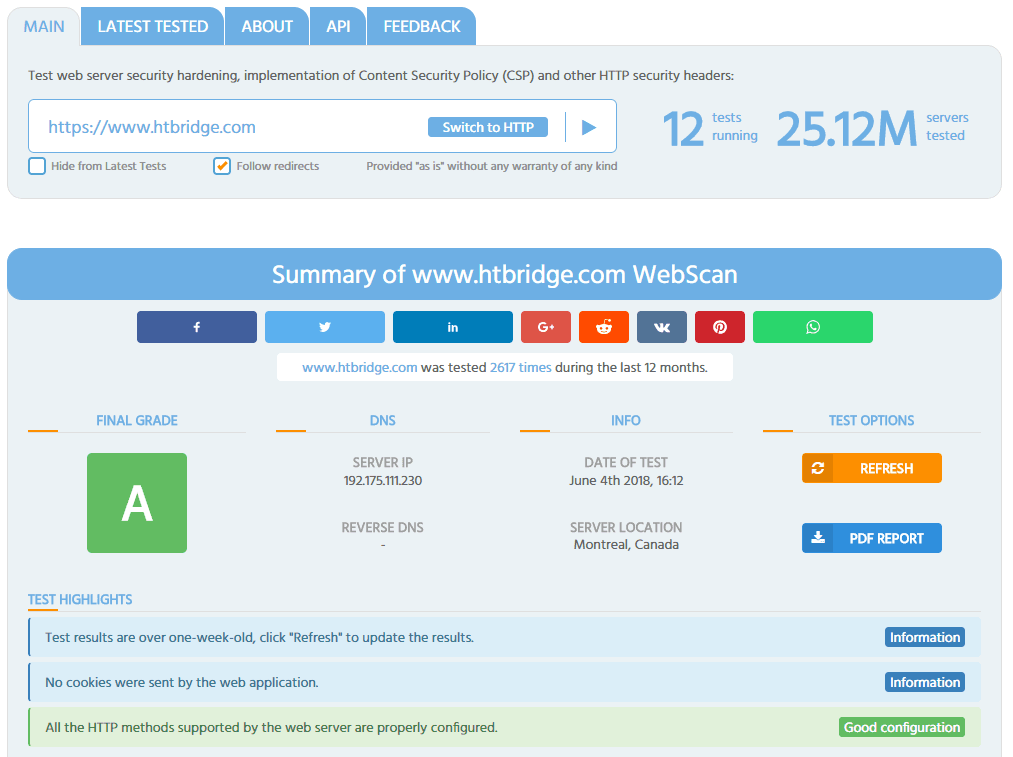Refresh the test results
The image size is (1013, 757).
pyautogui.click(x=872, y=468)
